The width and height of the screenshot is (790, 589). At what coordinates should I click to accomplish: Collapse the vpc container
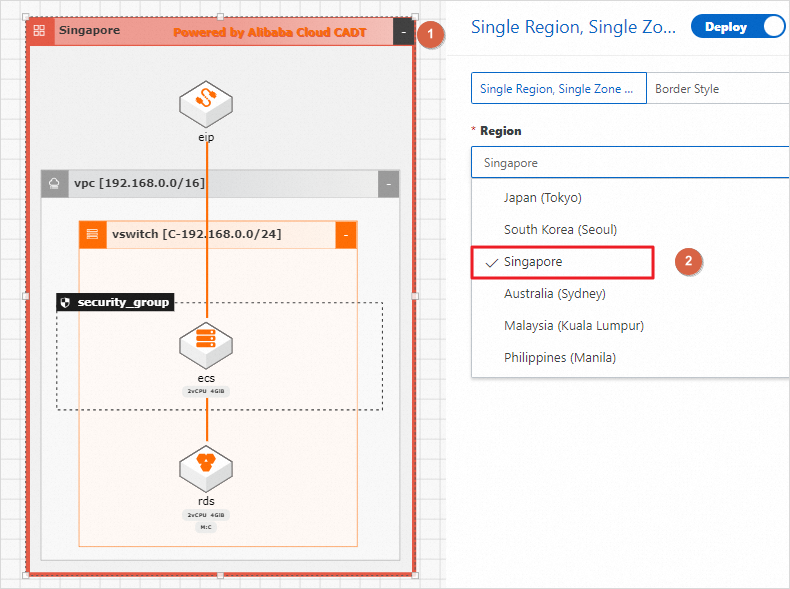[x=388, y=184]
